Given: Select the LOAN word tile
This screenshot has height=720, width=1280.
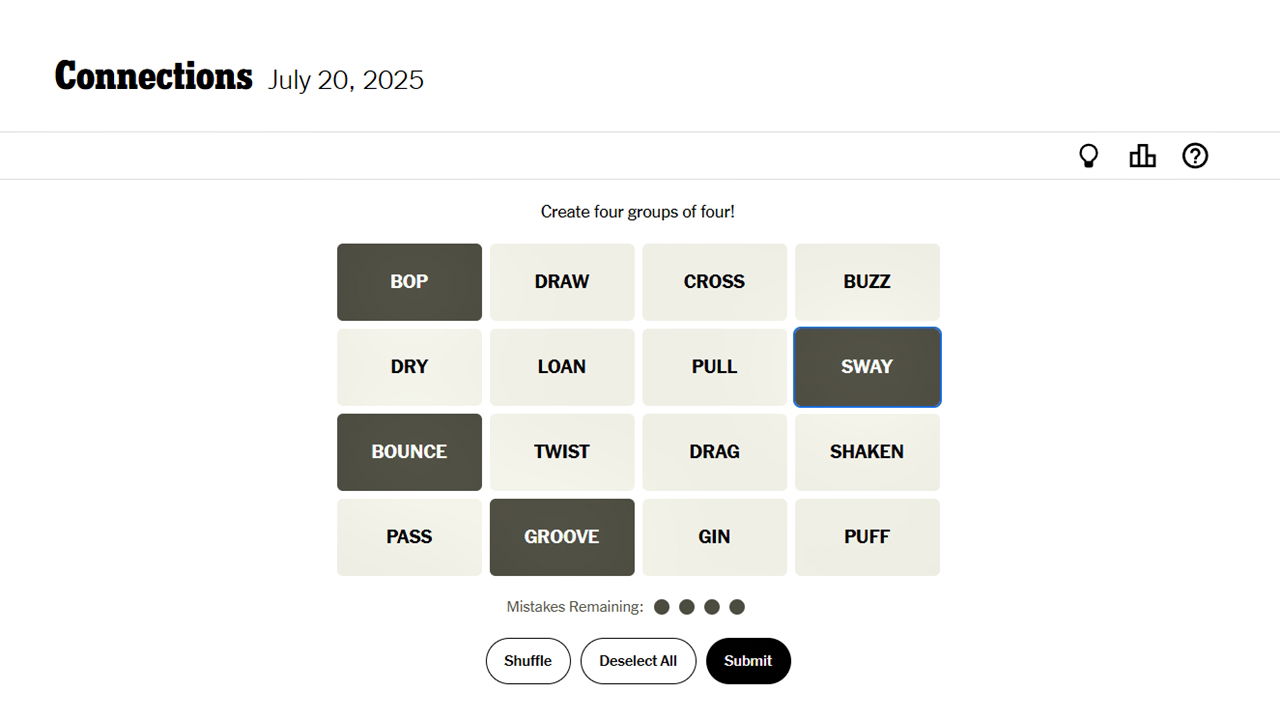Looking at the screenshot, I should pyautogui.click(x=562, y=367).
